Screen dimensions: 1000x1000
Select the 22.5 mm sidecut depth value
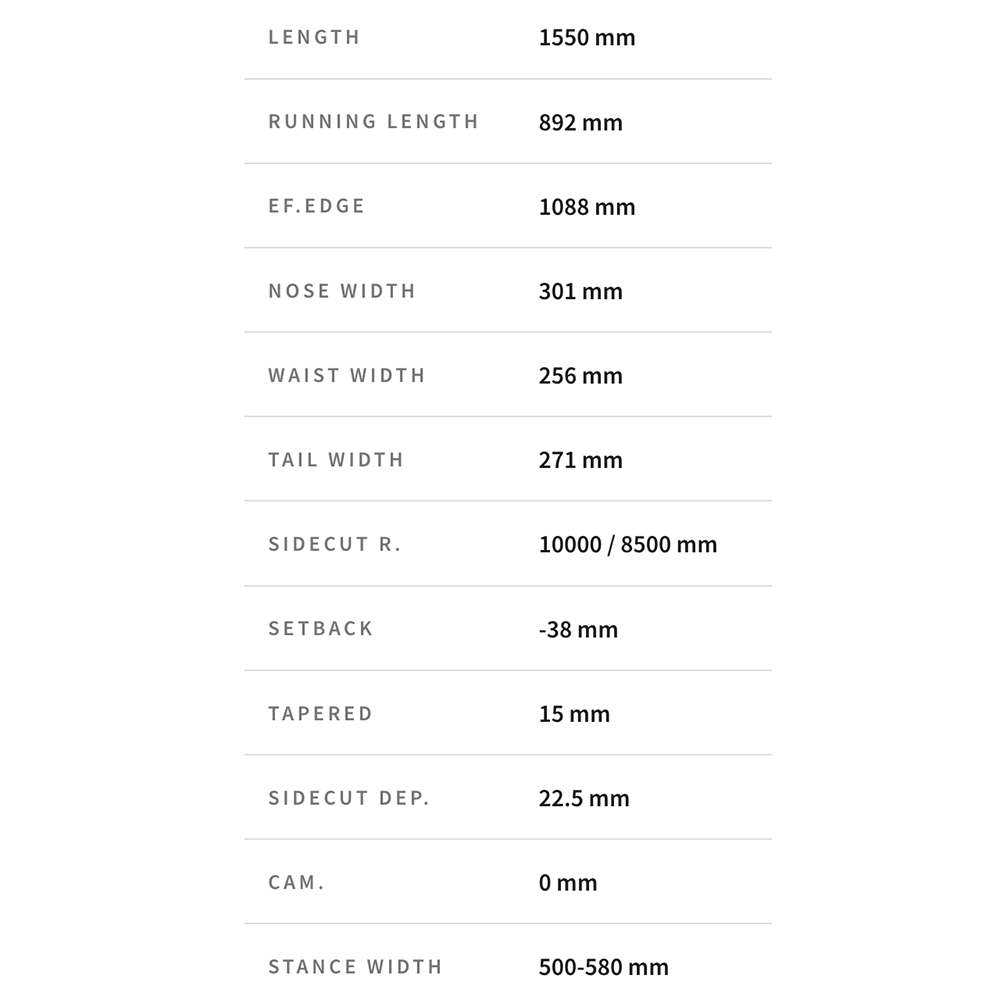click(584, 798)
